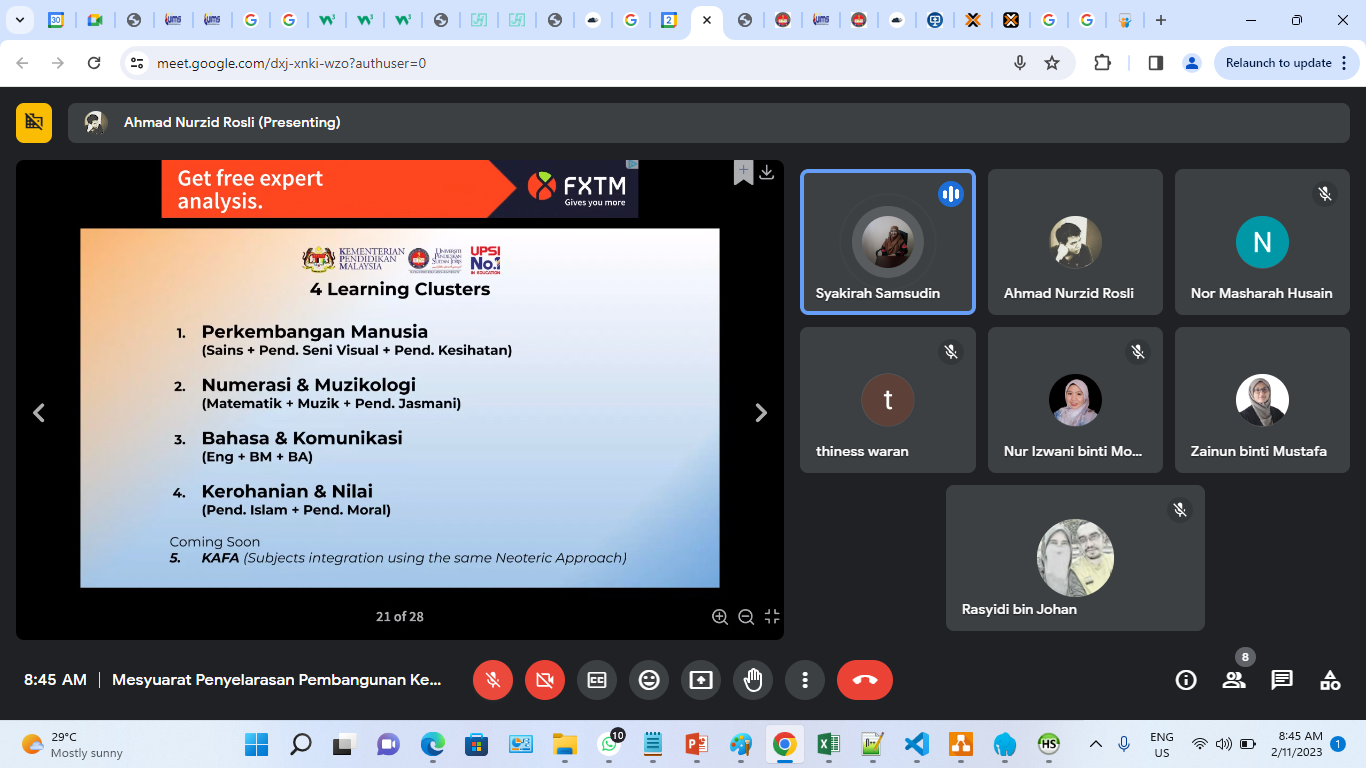Open a new browser tab
The width and height of the screenshot is (1366, 768).
click(x=1160, y=20)
